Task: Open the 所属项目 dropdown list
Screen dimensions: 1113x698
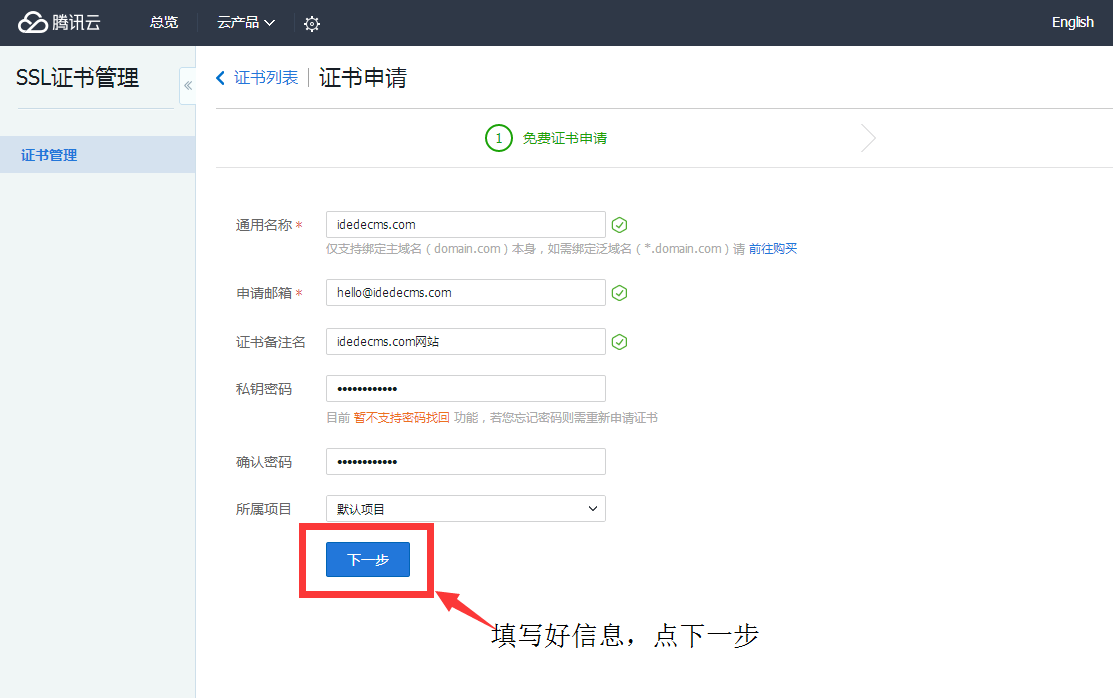Action: pyautogui.click(x=466, y=509)
